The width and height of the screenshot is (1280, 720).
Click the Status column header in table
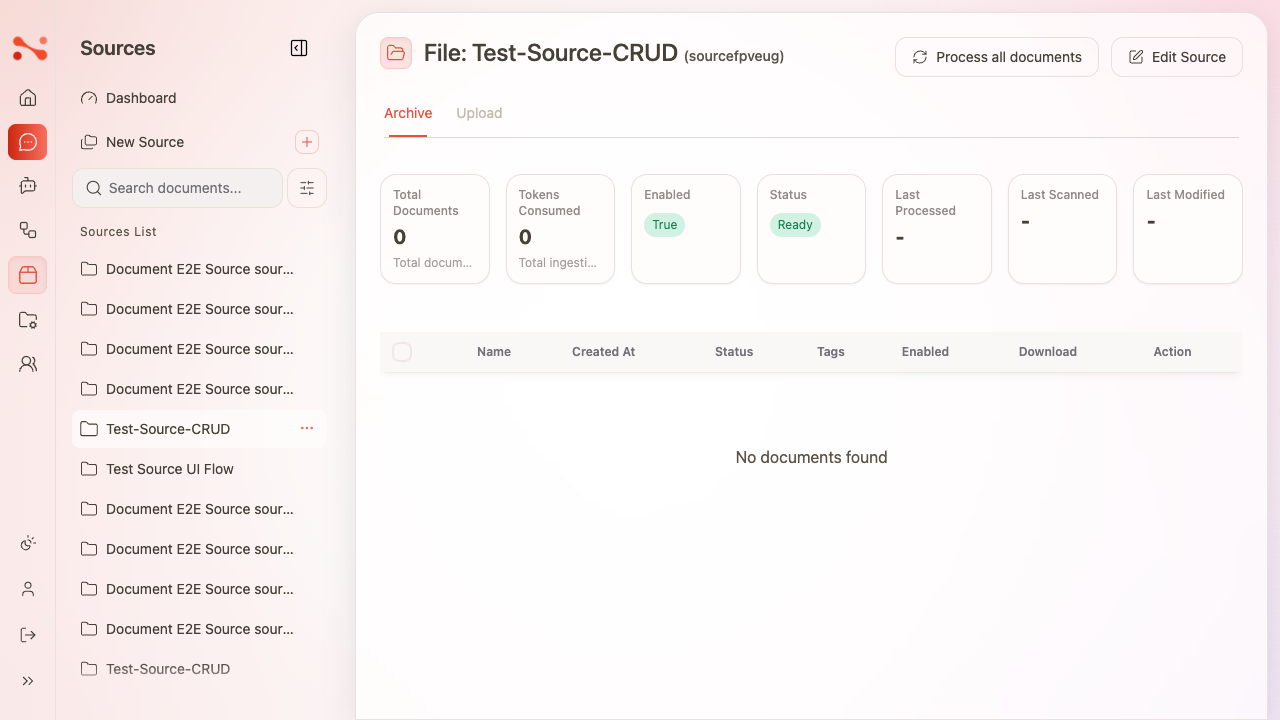[x=734, y=352]
